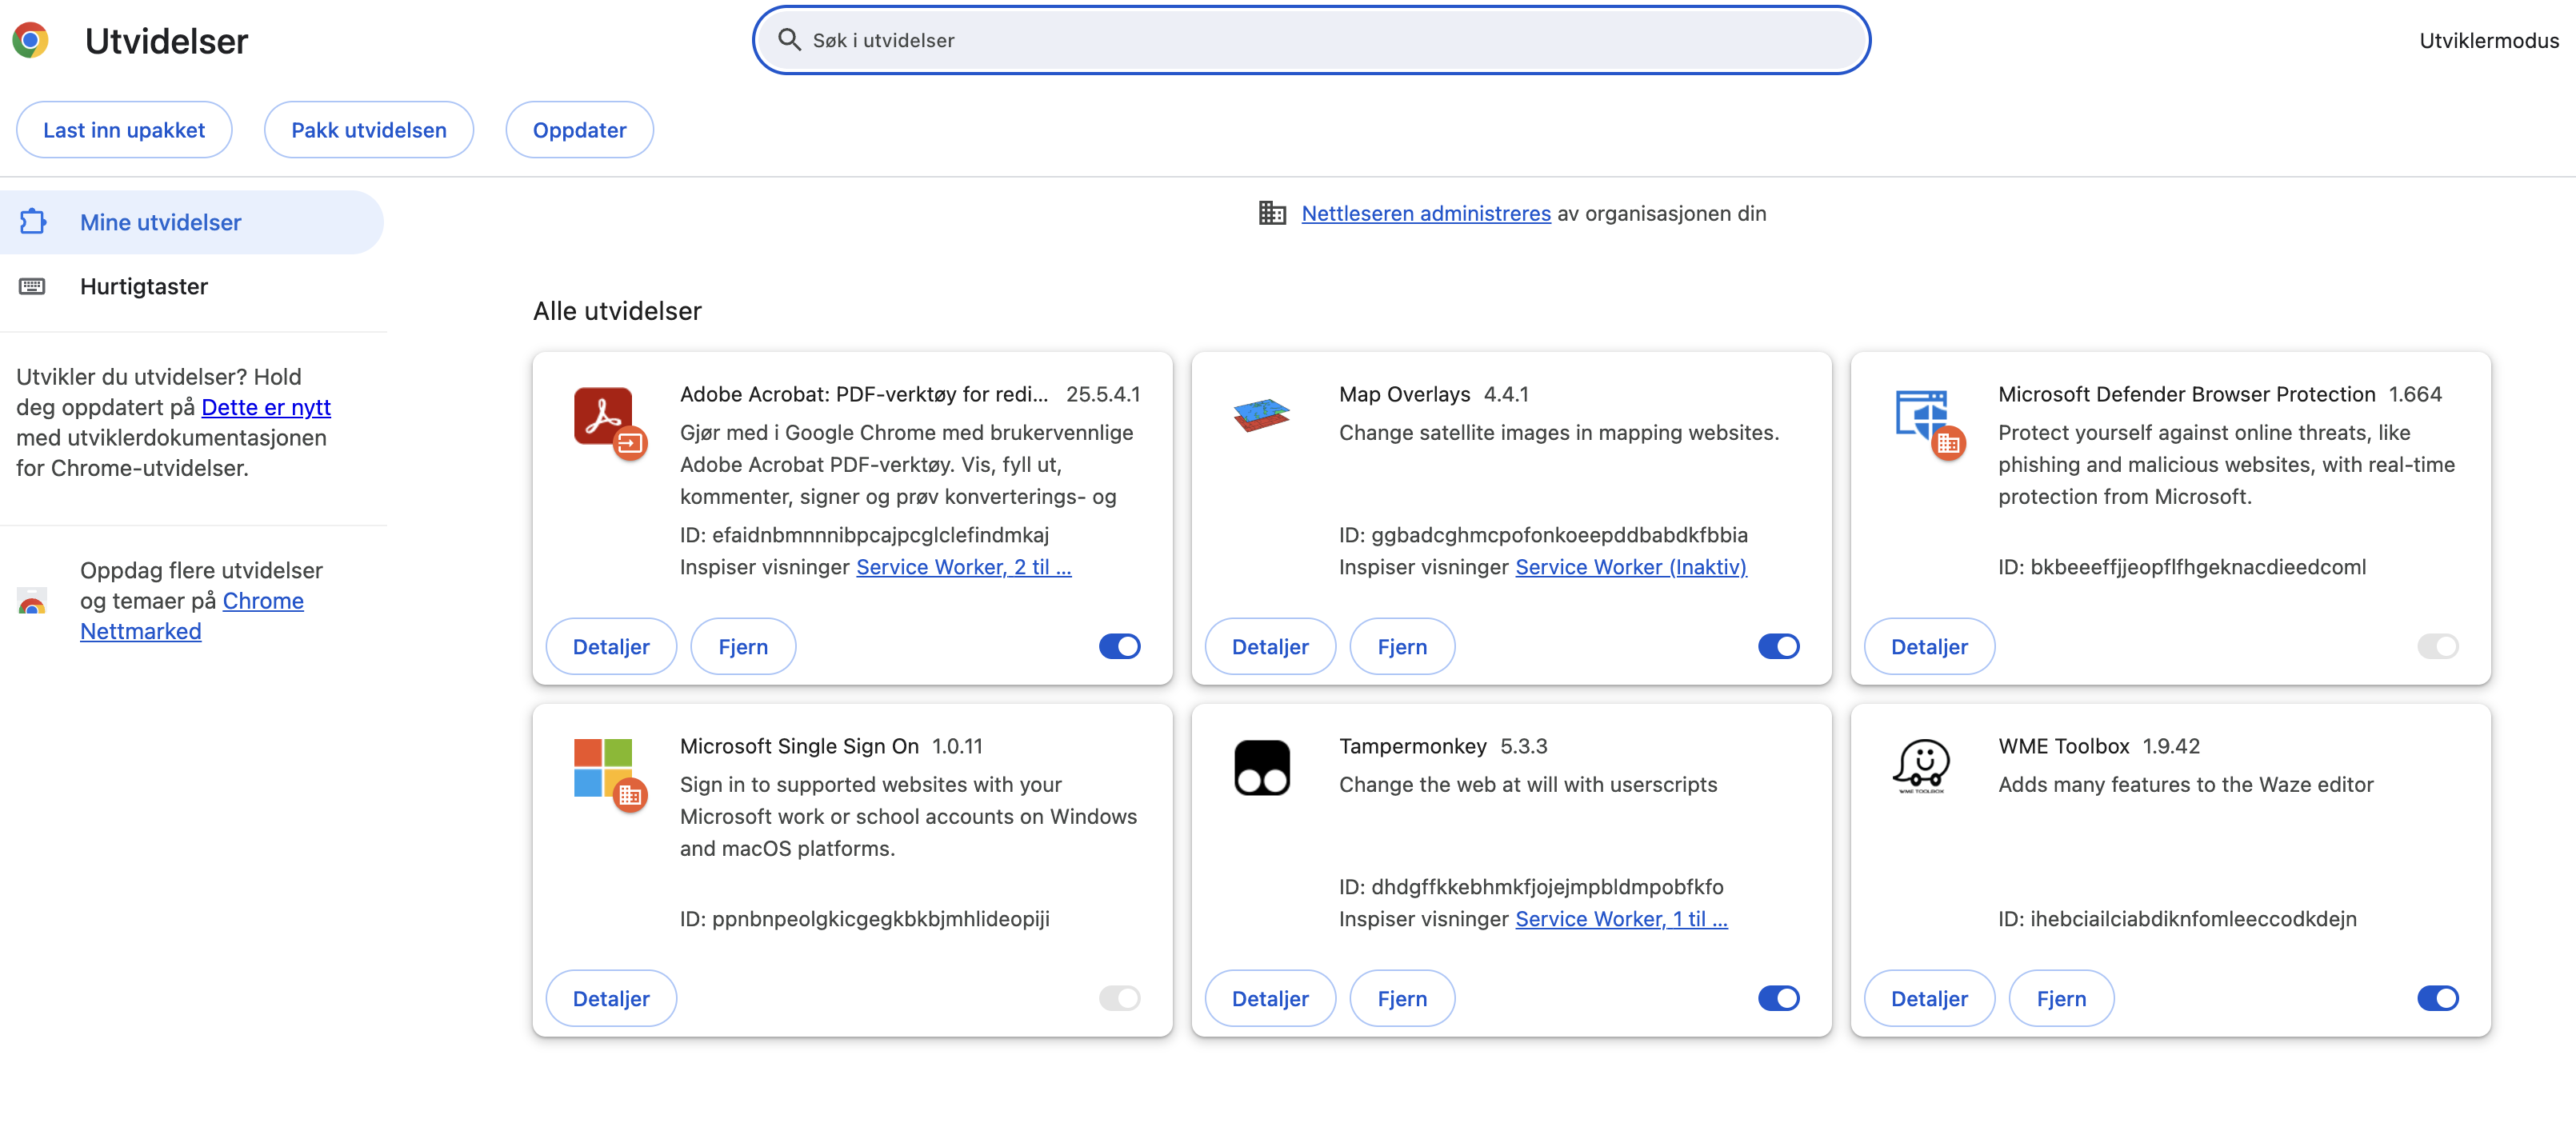Inspect Adobe Acrobat Service Worker link

point(963,567)
